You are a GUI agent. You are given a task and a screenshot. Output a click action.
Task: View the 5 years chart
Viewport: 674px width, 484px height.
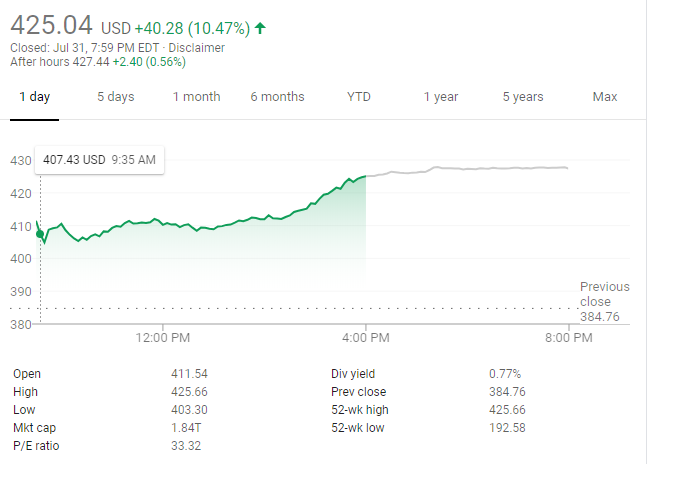(523, 97)
